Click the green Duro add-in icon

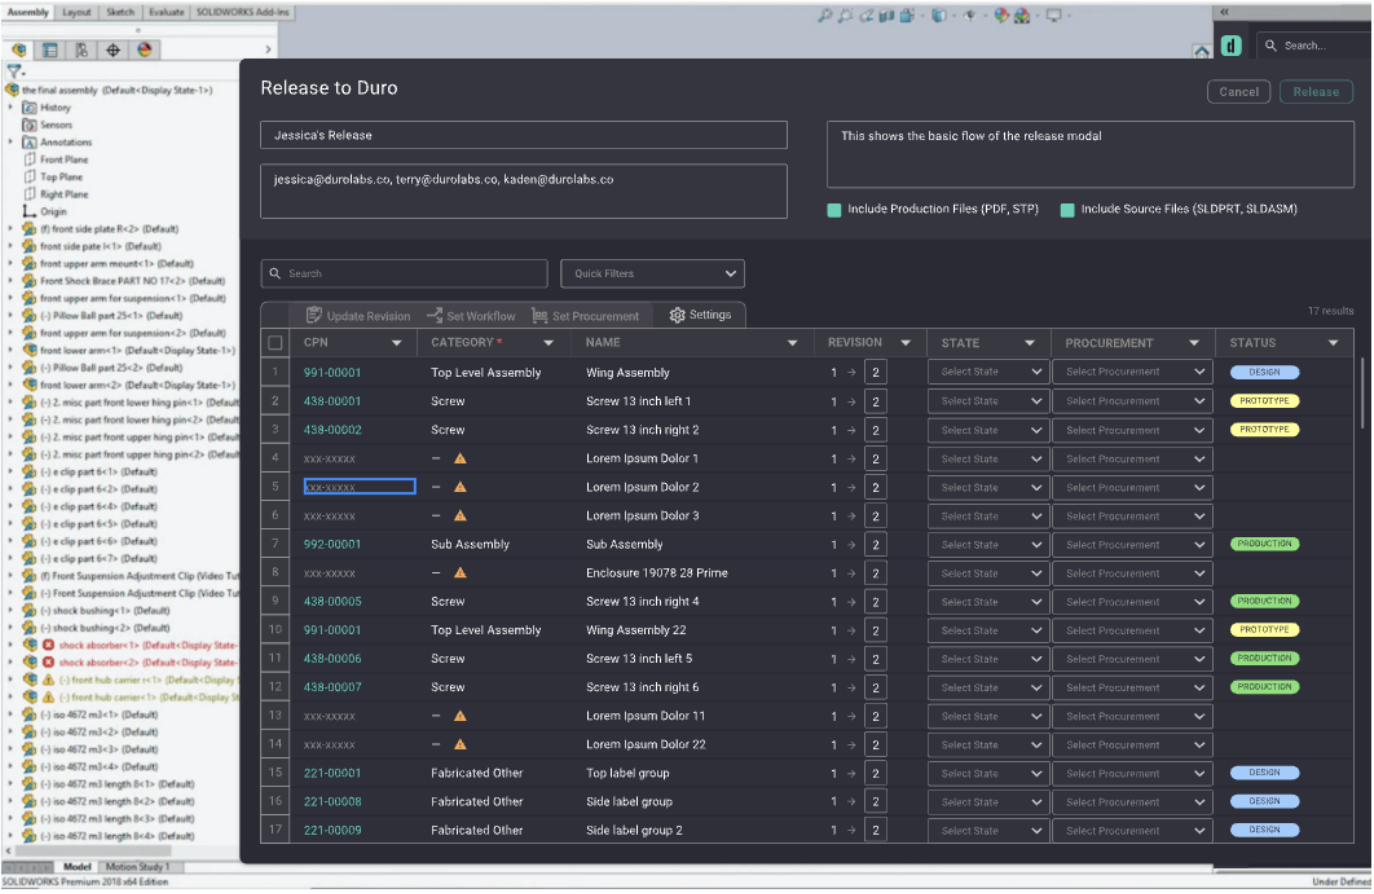coord(1231,46)
